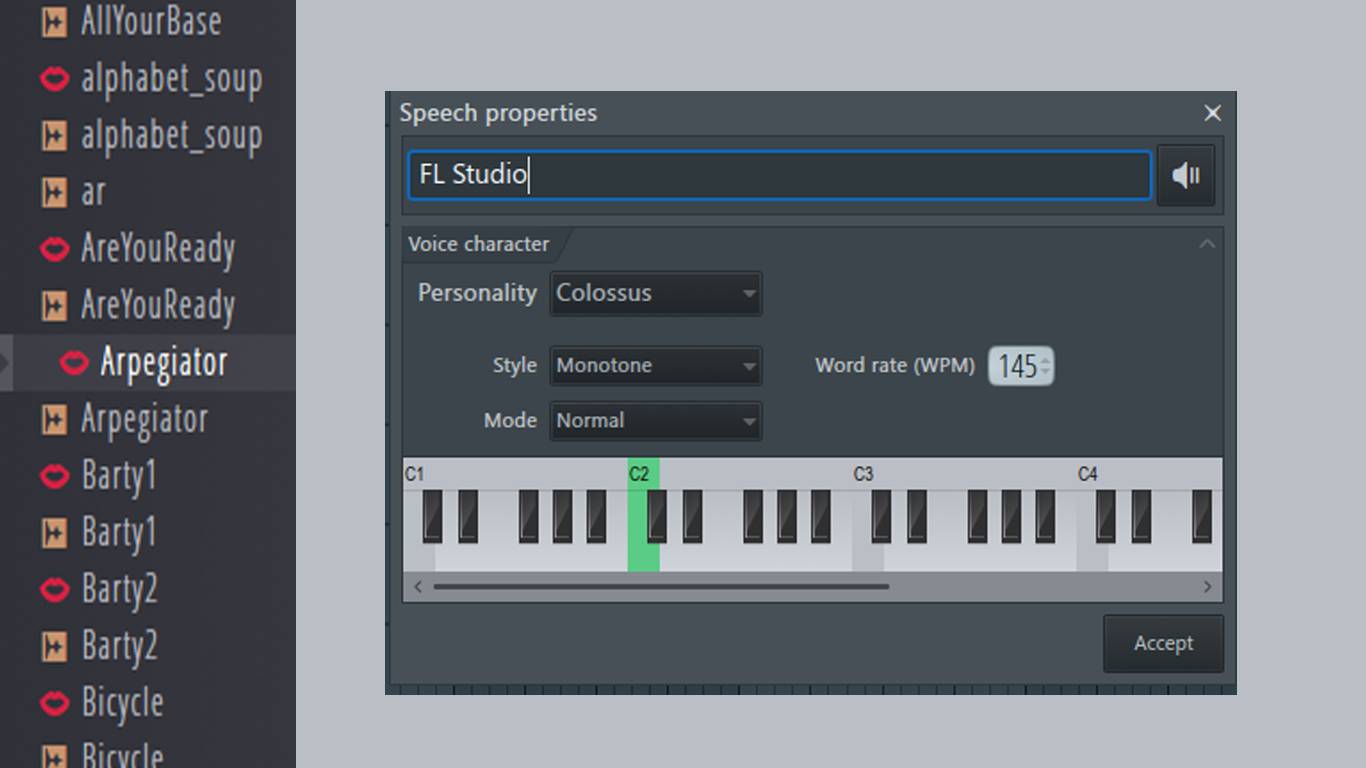Screen dimensions: 1366x768
Task: Click the piano keyboard scrollbar right arrow
Action: [x=1207, y=587]
